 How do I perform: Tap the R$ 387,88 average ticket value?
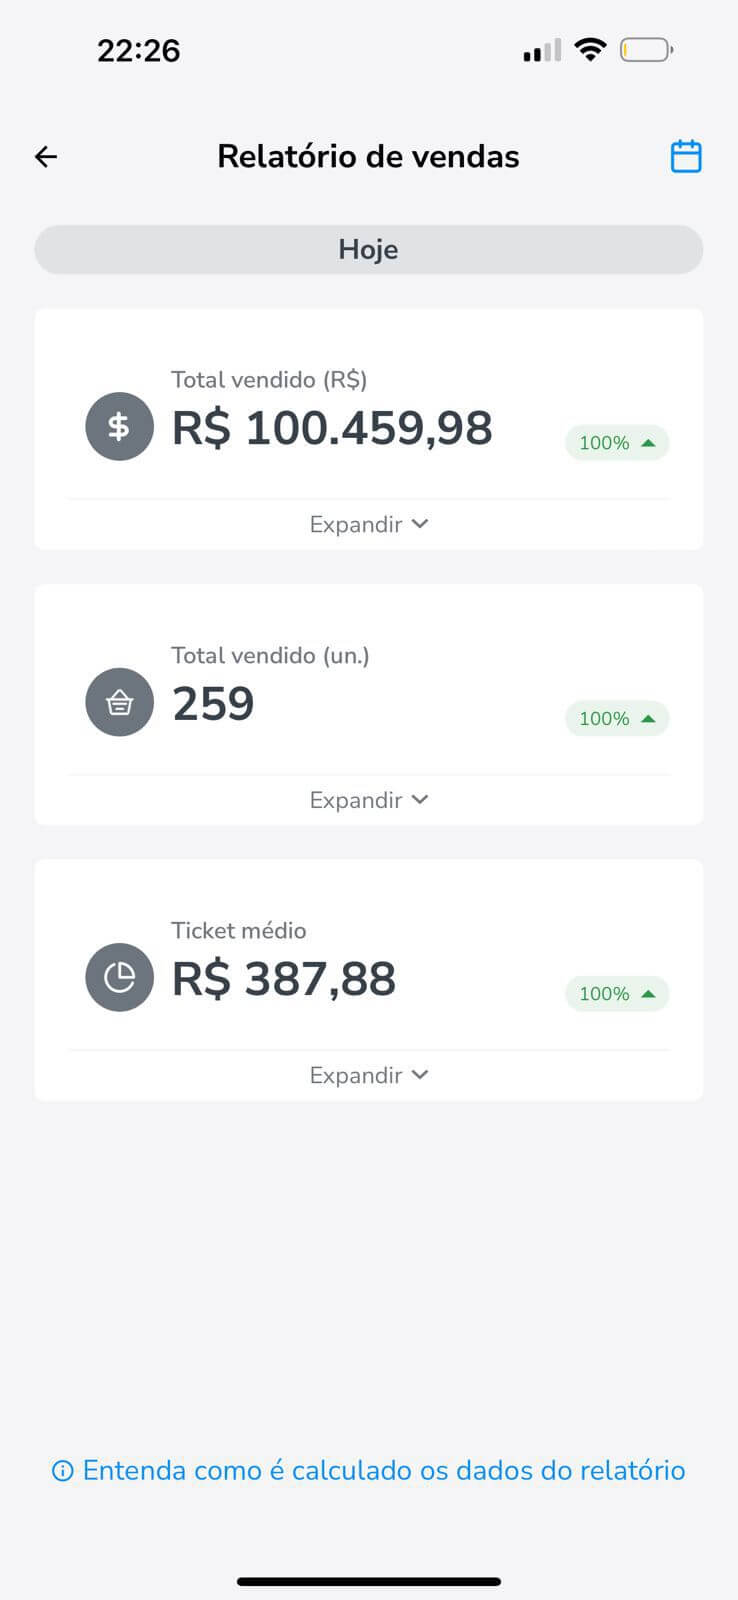point(284,979)
